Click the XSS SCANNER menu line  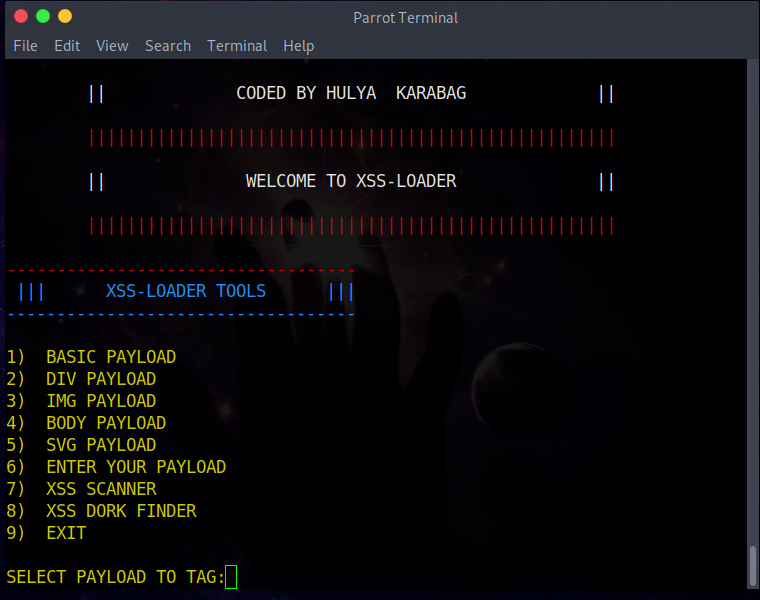(x=81, y=489)
